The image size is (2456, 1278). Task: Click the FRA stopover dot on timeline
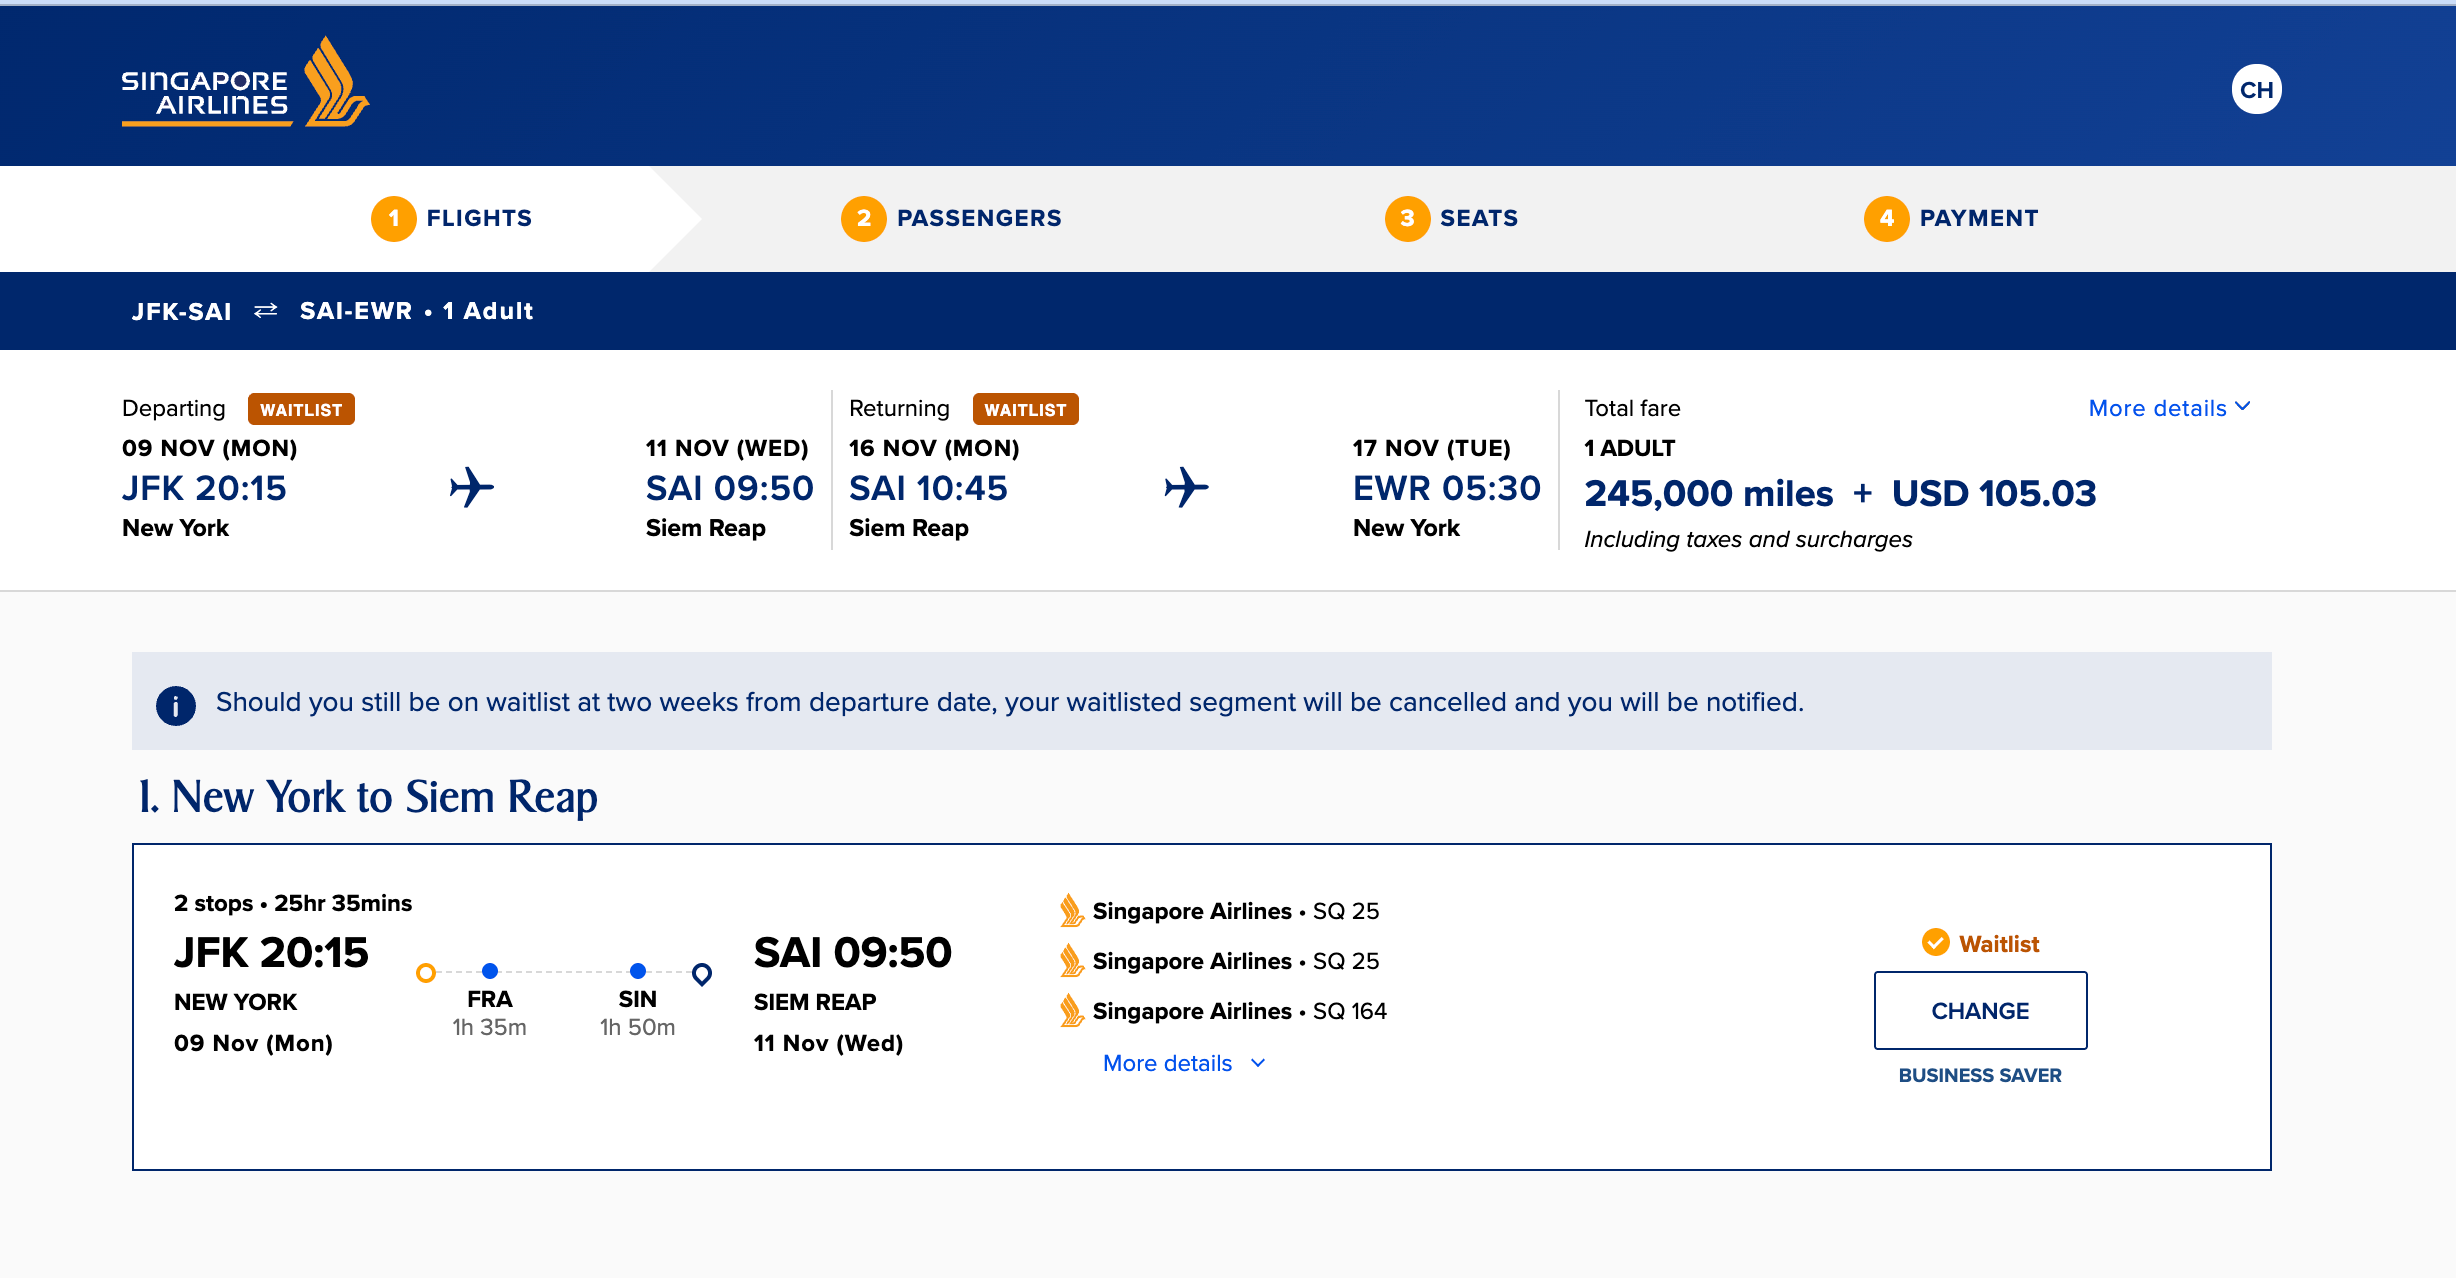(x=490, y=971)
